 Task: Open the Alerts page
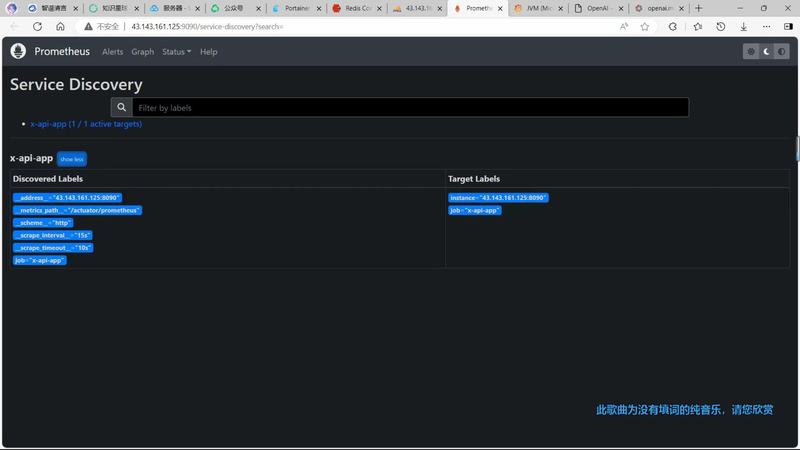112,52
